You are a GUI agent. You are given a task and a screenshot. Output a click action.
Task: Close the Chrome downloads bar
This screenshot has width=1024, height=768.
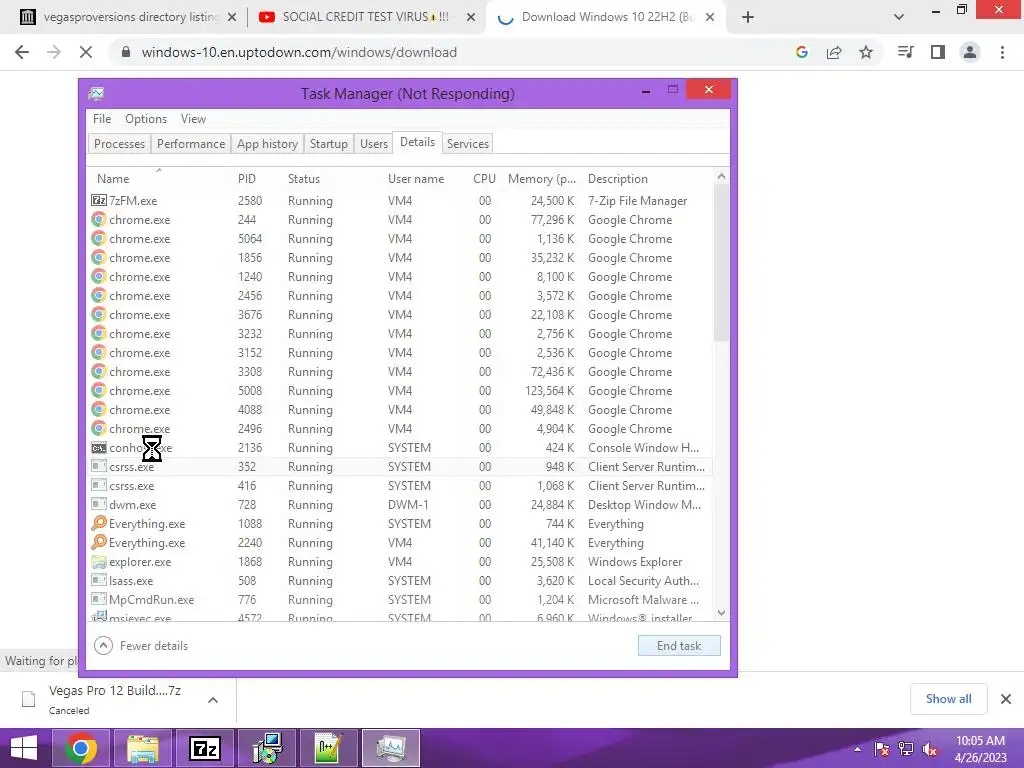(1006, 699)
